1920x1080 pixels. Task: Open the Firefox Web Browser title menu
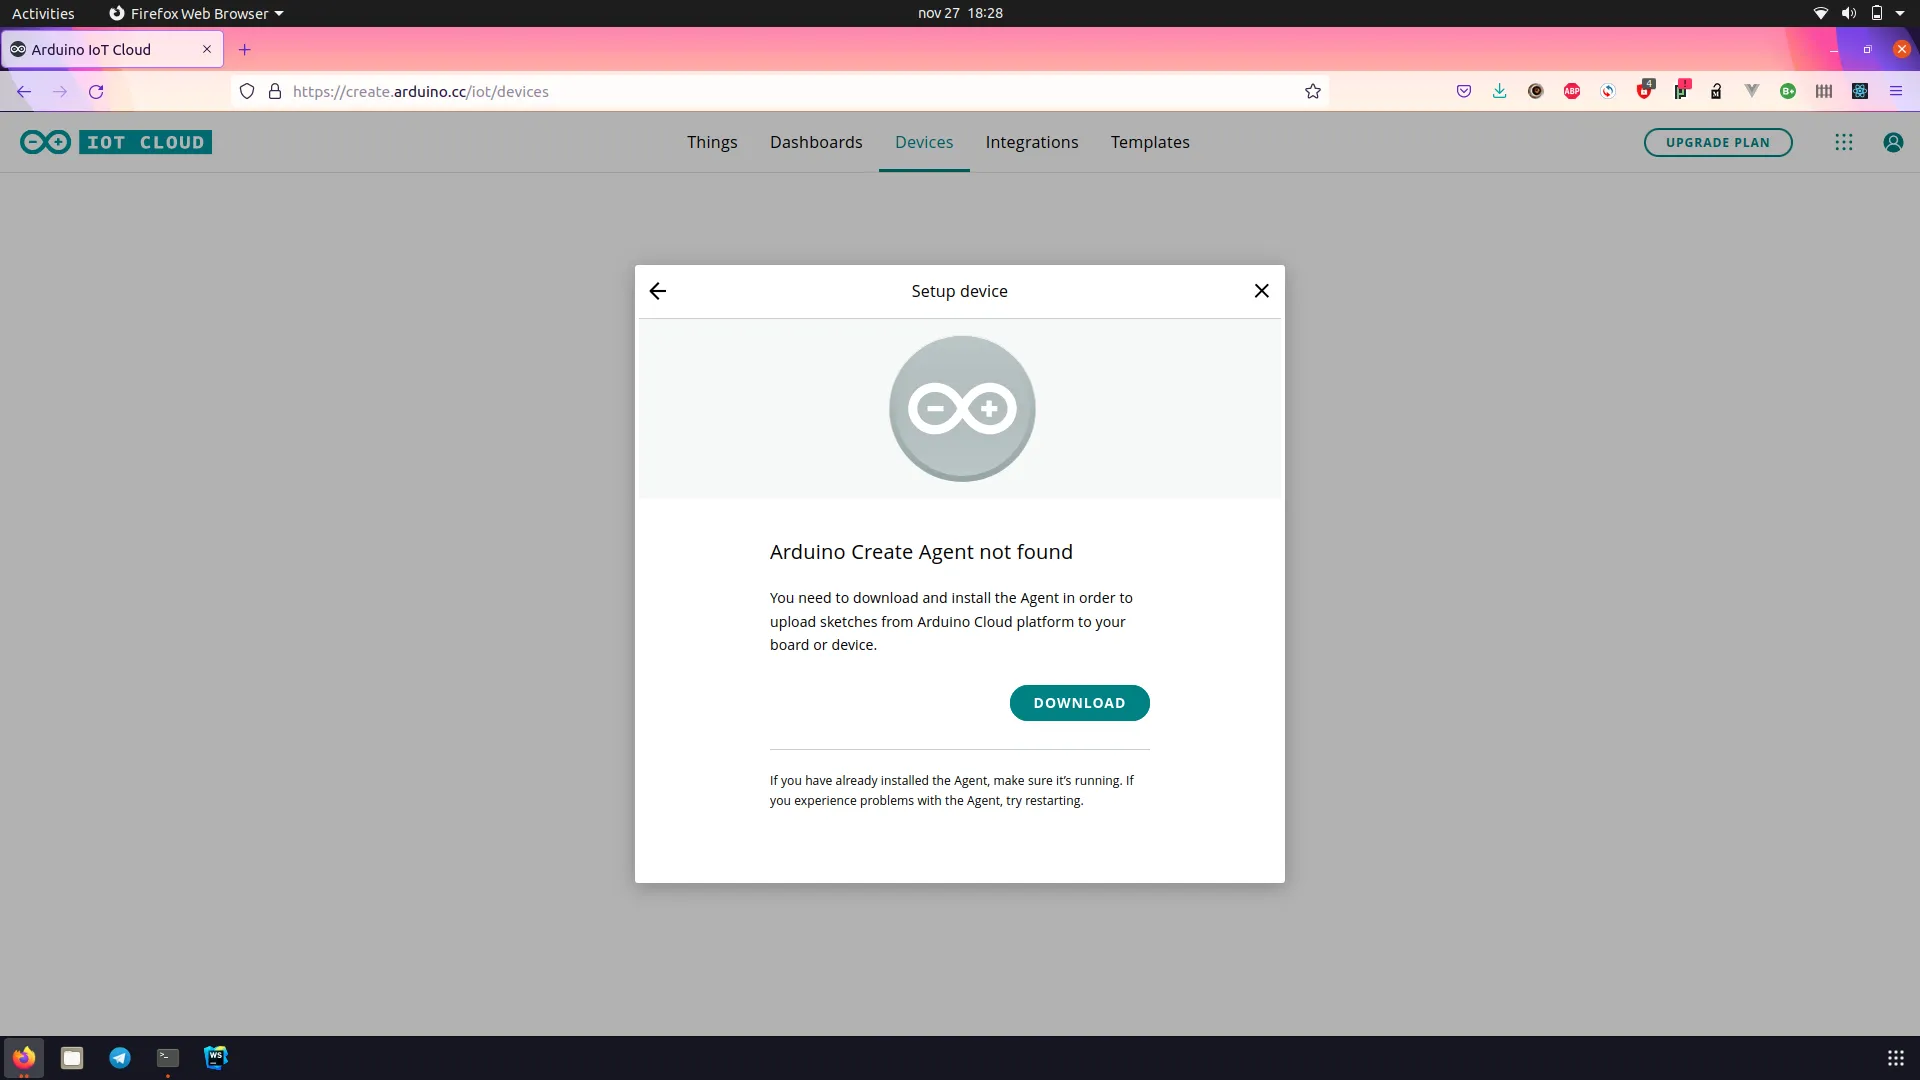click(196, 13)
